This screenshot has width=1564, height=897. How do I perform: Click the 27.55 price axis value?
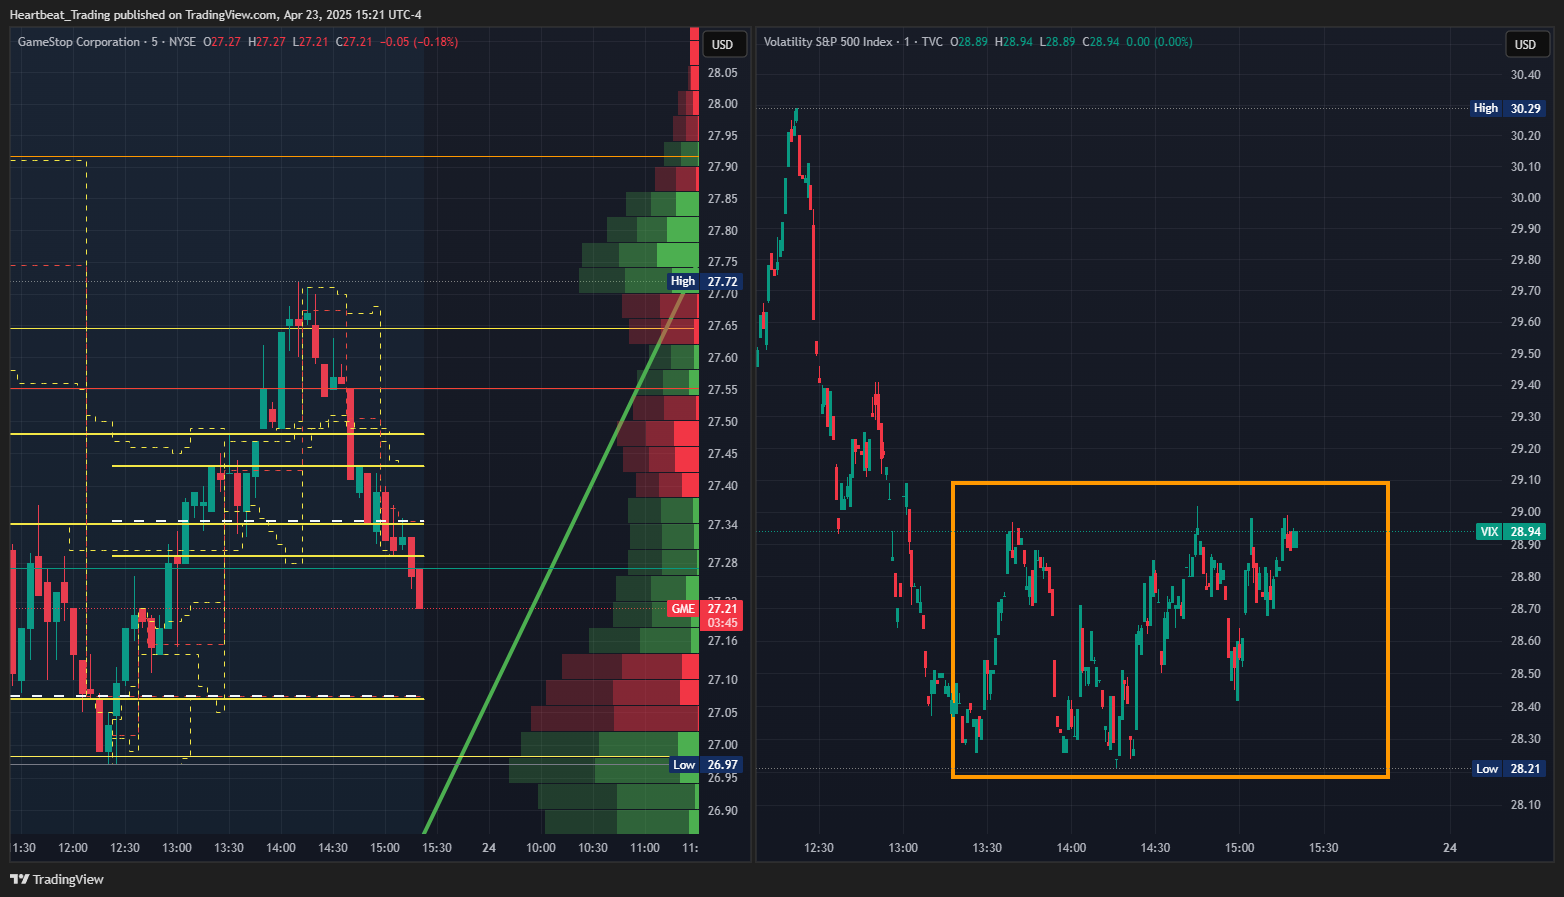click(722, 390)
